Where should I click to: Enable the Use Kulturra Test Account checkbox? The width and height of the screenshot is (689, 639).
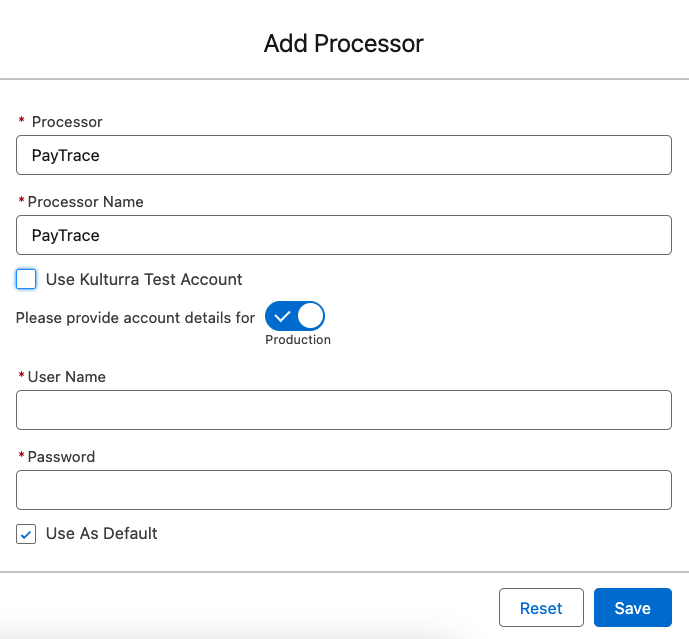pyautogui.click(x=27, y=279)
